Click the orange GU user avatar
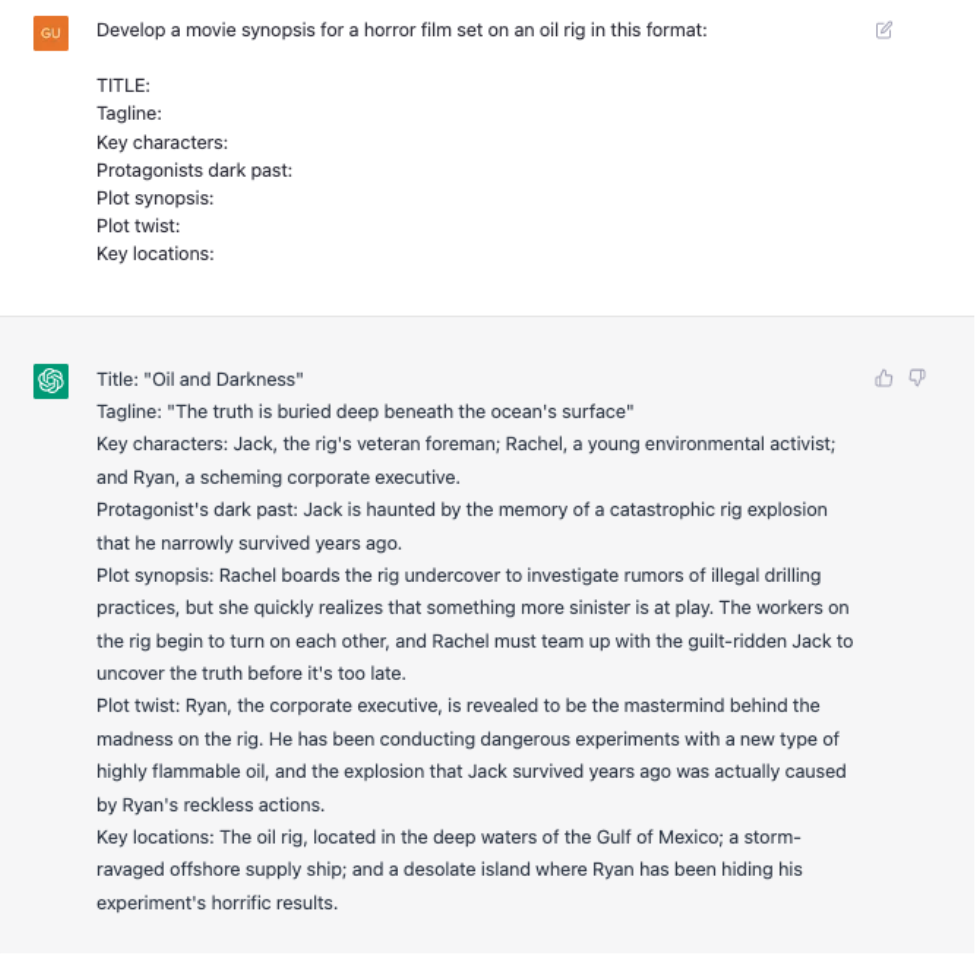 (x=51, y=33)
